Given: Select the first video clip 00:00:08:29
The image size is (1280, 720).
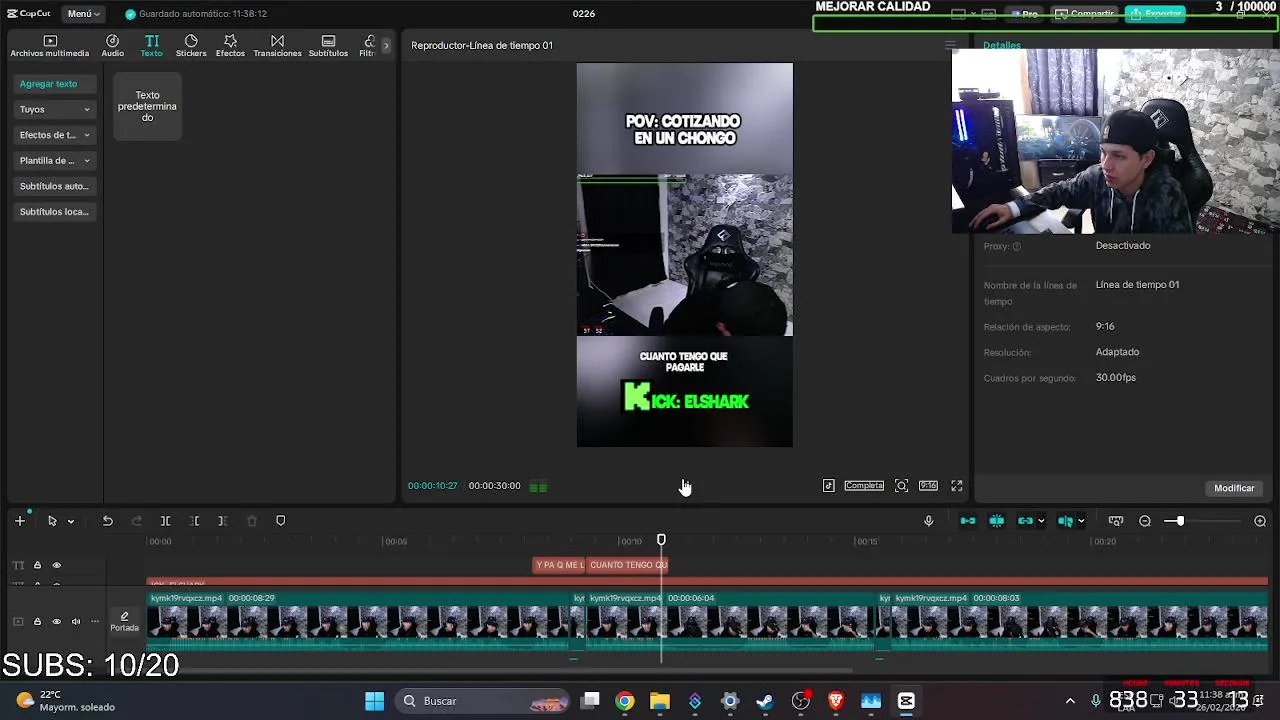Looking at the screenshot, I should point(359,620).
